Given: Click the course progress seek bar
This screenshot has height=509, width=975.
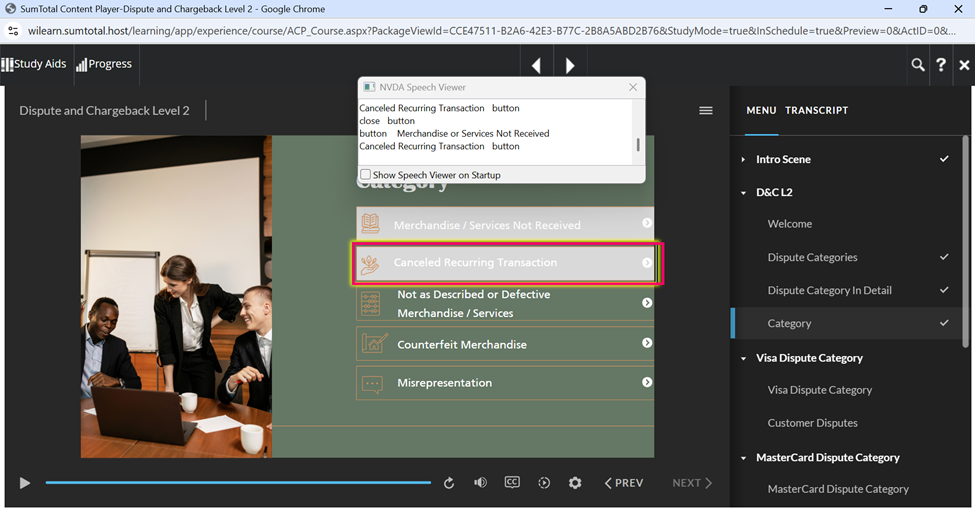Looking at the screenshot, I should click(238, 483).
